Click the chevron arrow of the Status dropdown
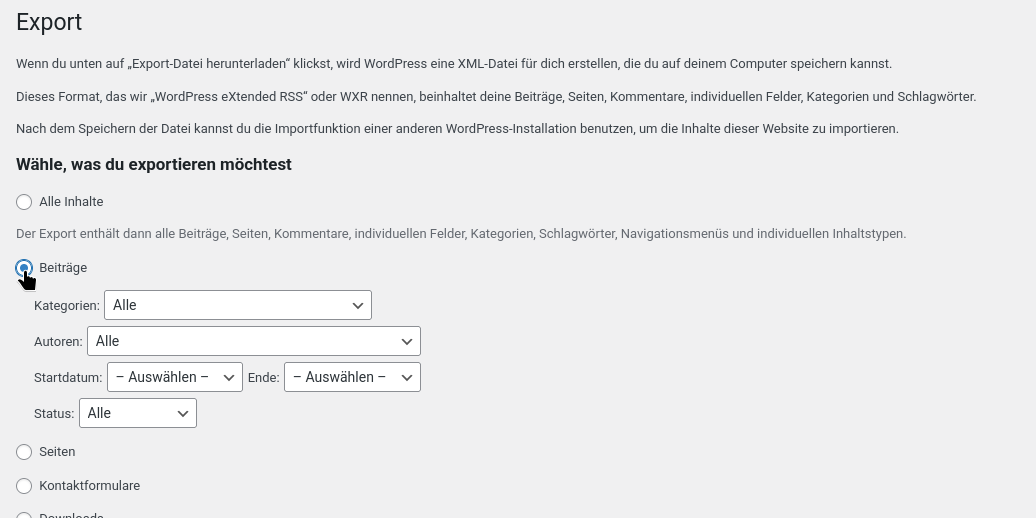The image size is (1036, 518). tap(183, 413)
